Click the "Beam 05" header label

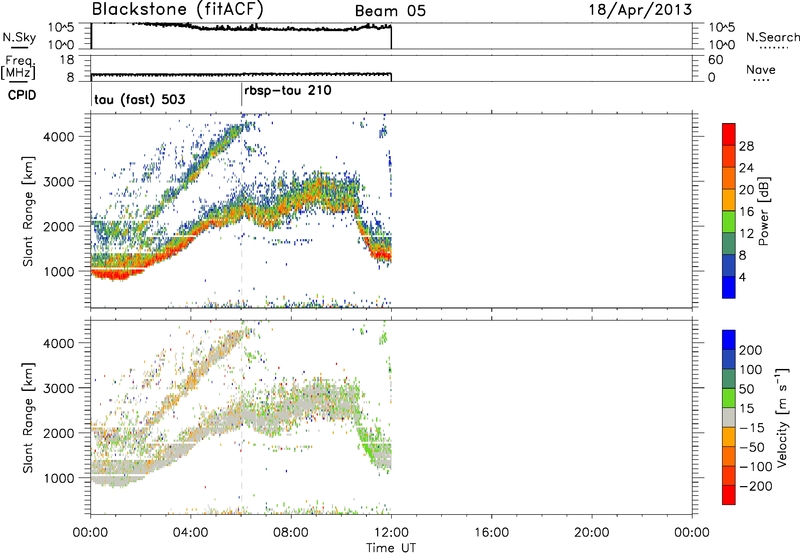[x=390, y=11]
